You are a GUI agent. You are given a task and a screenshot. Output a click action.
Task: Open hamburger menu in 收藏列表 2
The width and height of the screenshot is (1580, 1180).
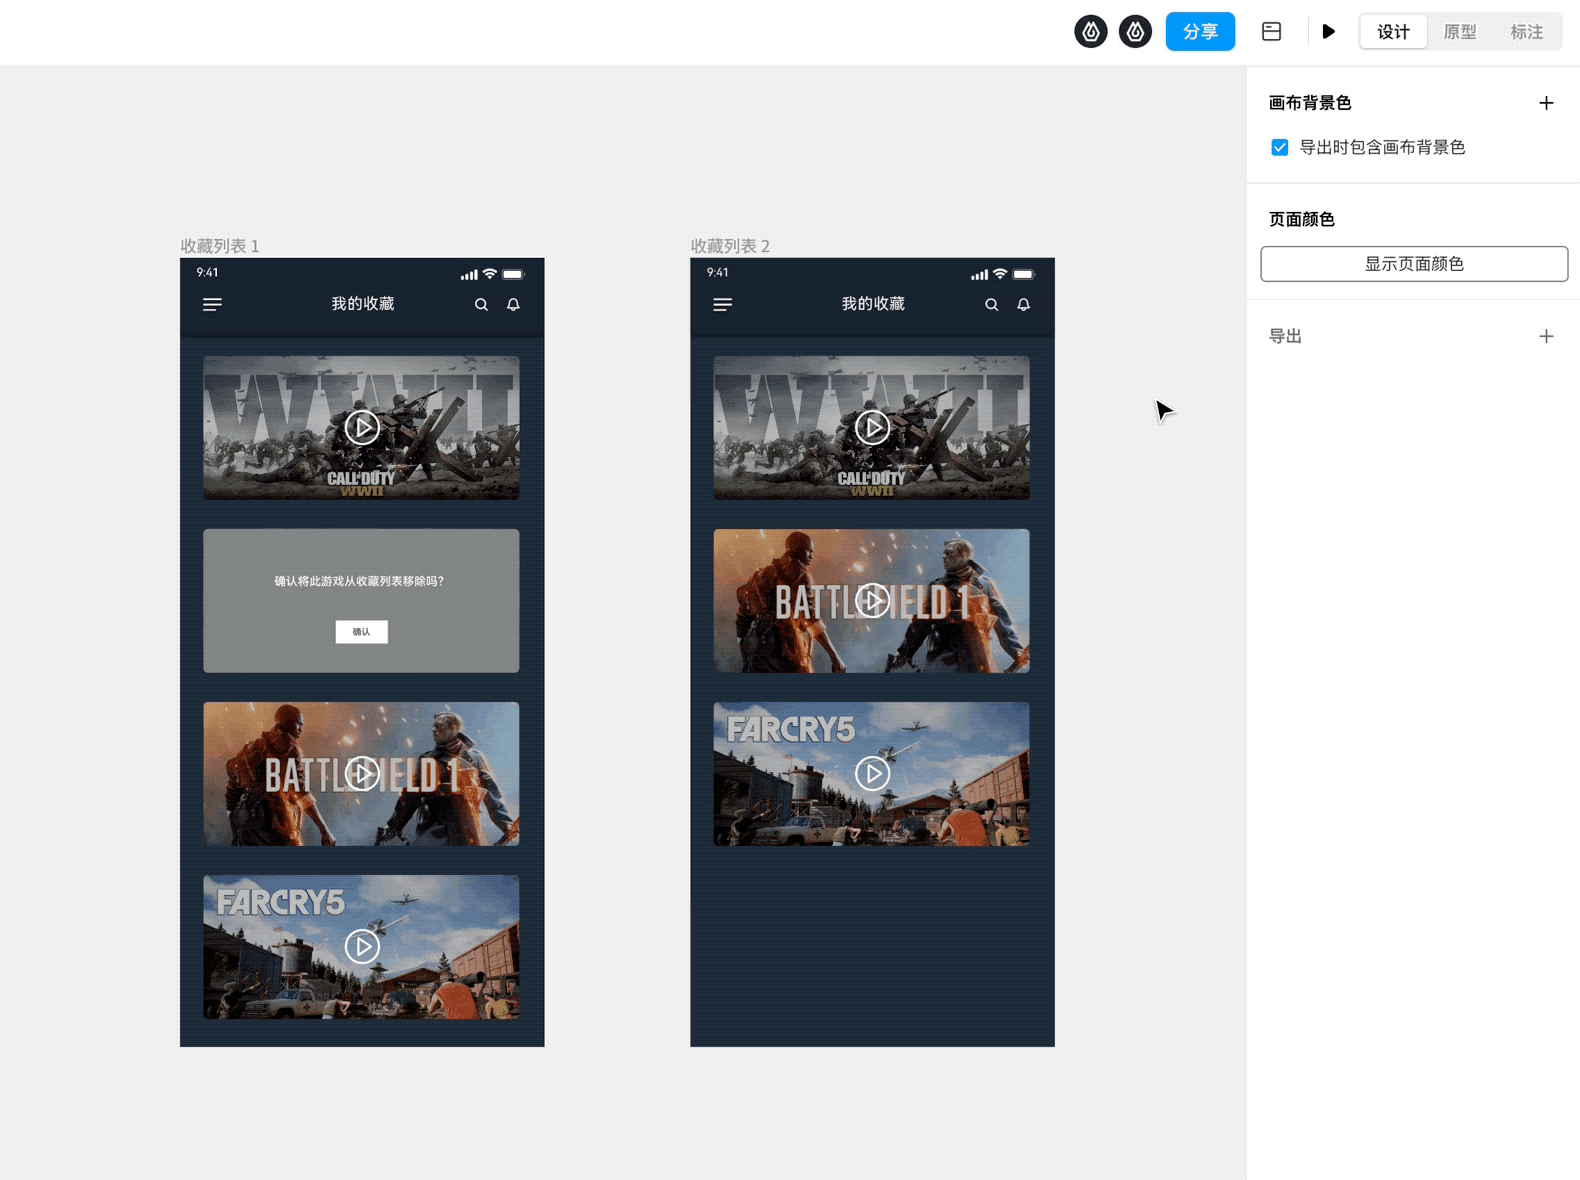click(x=722, y=304)
